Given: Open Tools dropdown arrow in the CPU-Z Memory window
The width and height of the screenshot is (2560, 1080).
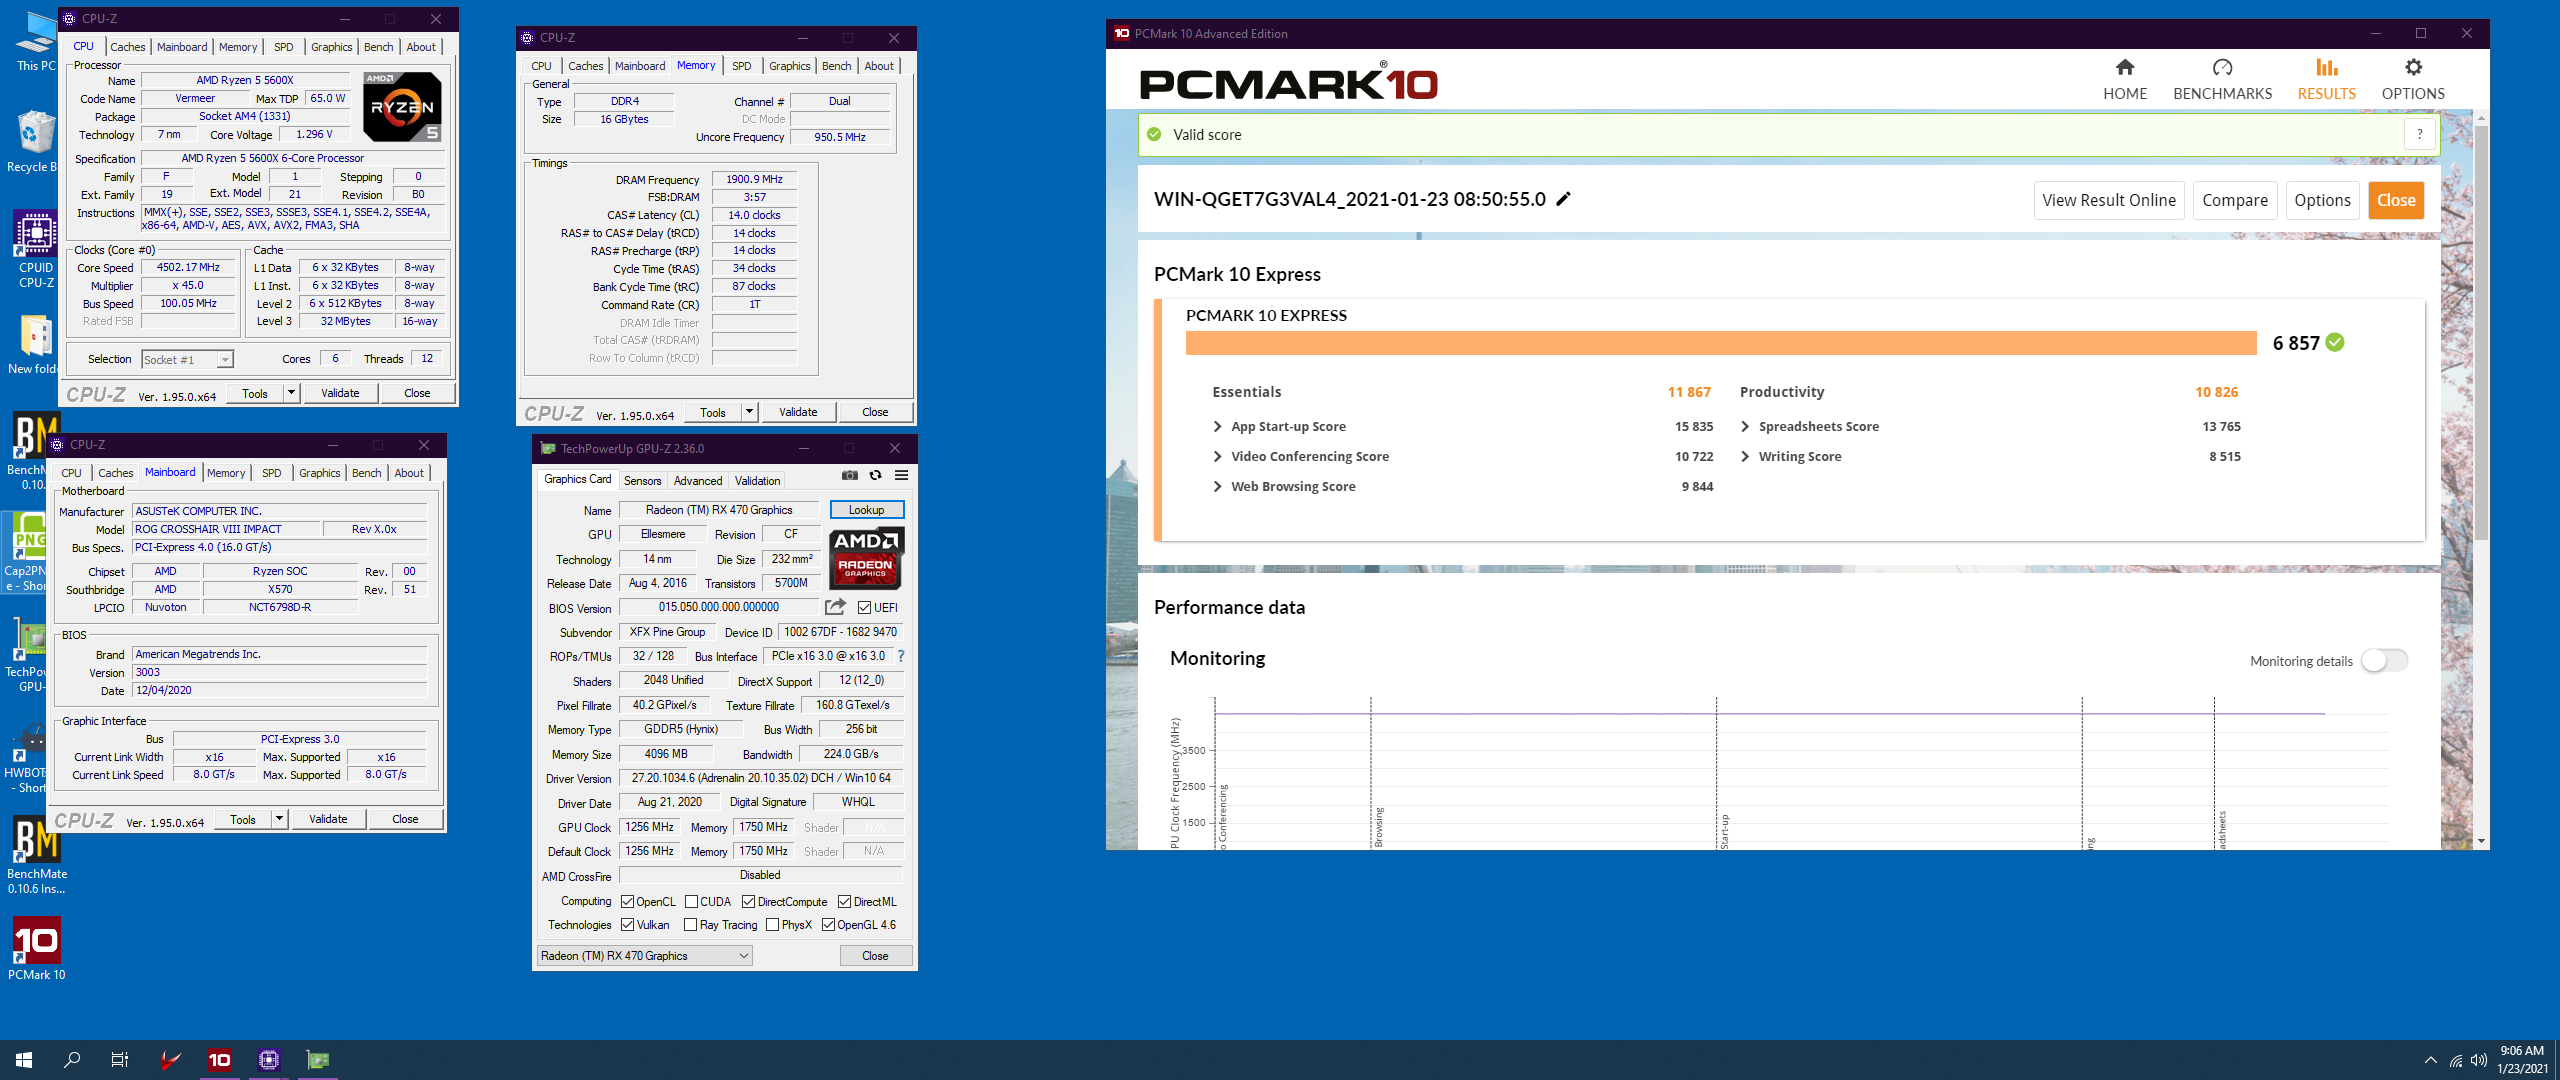Looking at the screenshot, I should (749, 412).
